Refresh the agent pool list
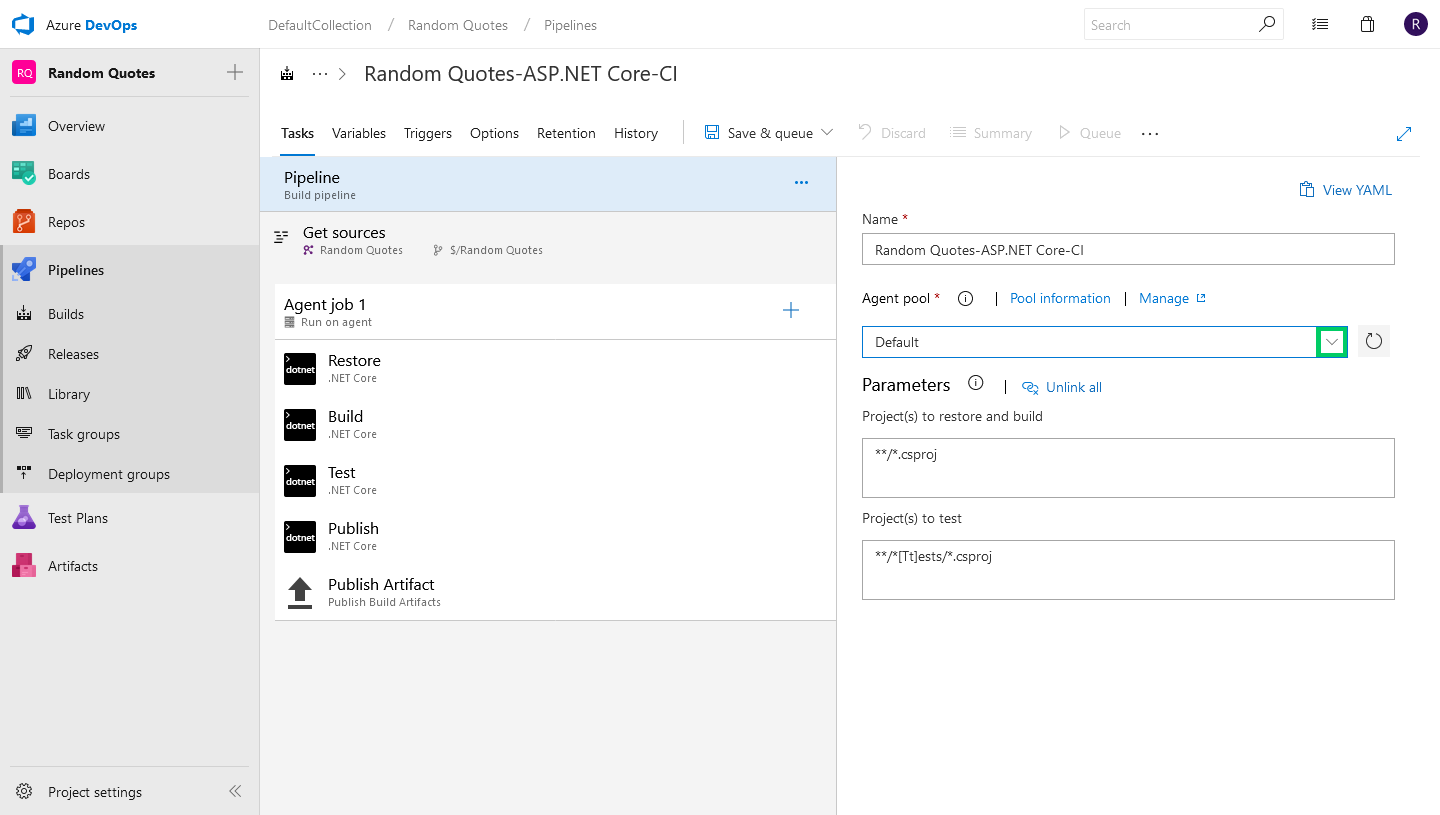The width and height of the screenshot is (1440, 815). (x=1374, y=341)
